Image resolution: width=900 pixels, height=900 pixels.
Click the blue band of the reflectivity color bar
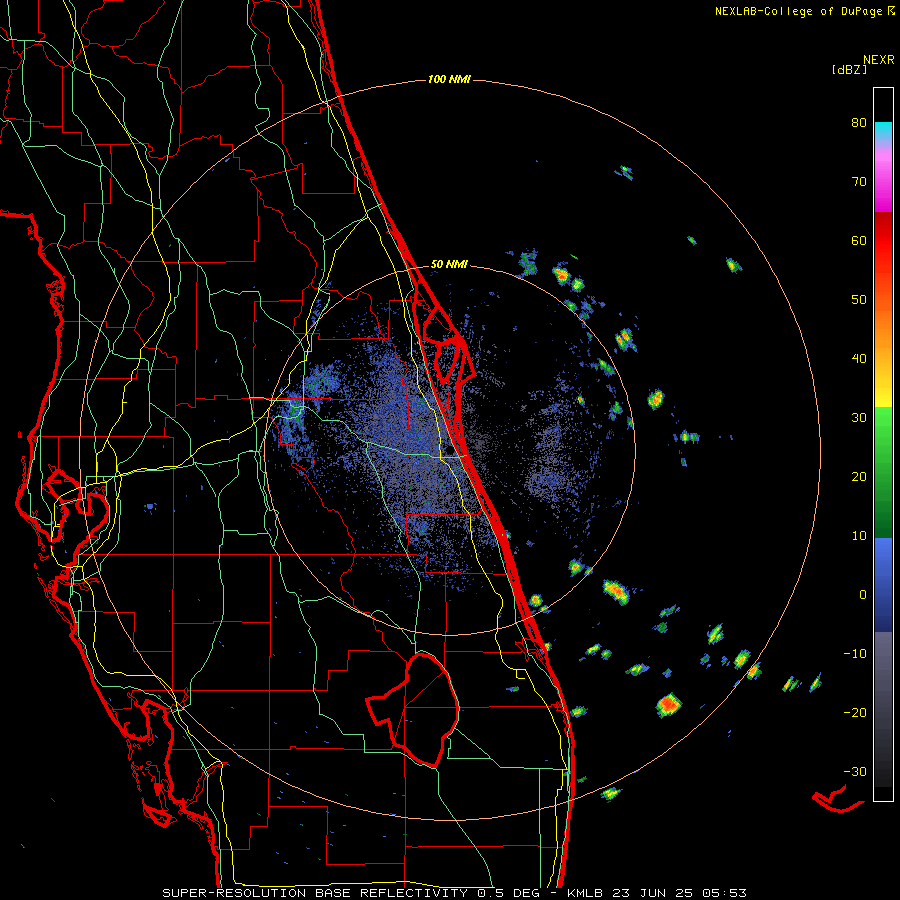pyautogui.click(x=883, y=585)
